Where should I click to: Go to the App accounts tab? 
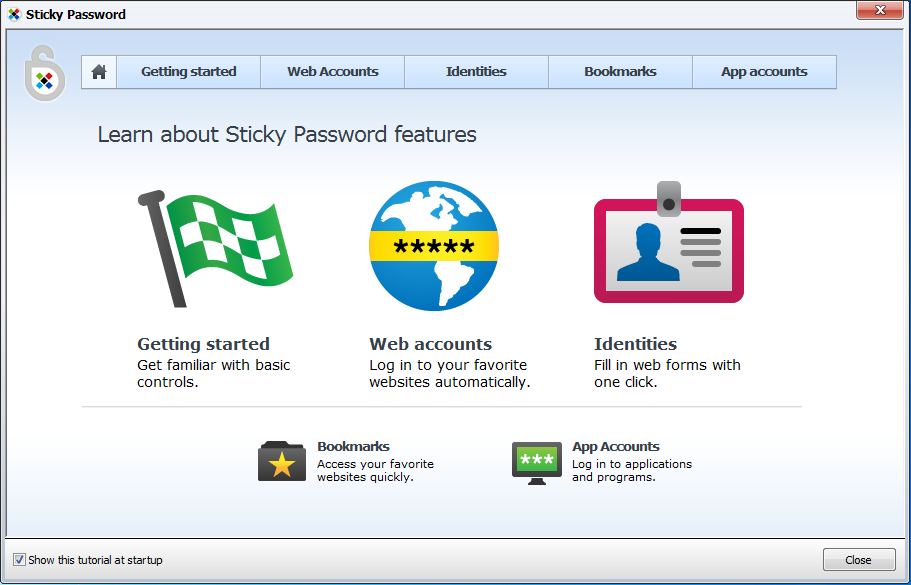(765, 72)
